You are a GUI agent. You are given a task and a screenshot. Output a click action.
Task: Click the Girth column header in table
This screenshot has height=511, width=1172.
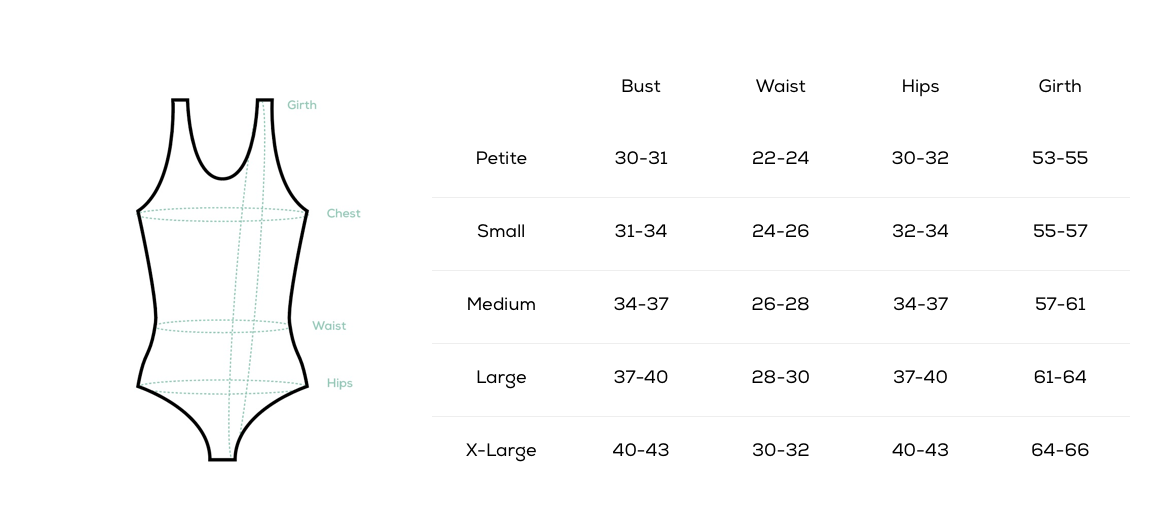point(1060,86)
